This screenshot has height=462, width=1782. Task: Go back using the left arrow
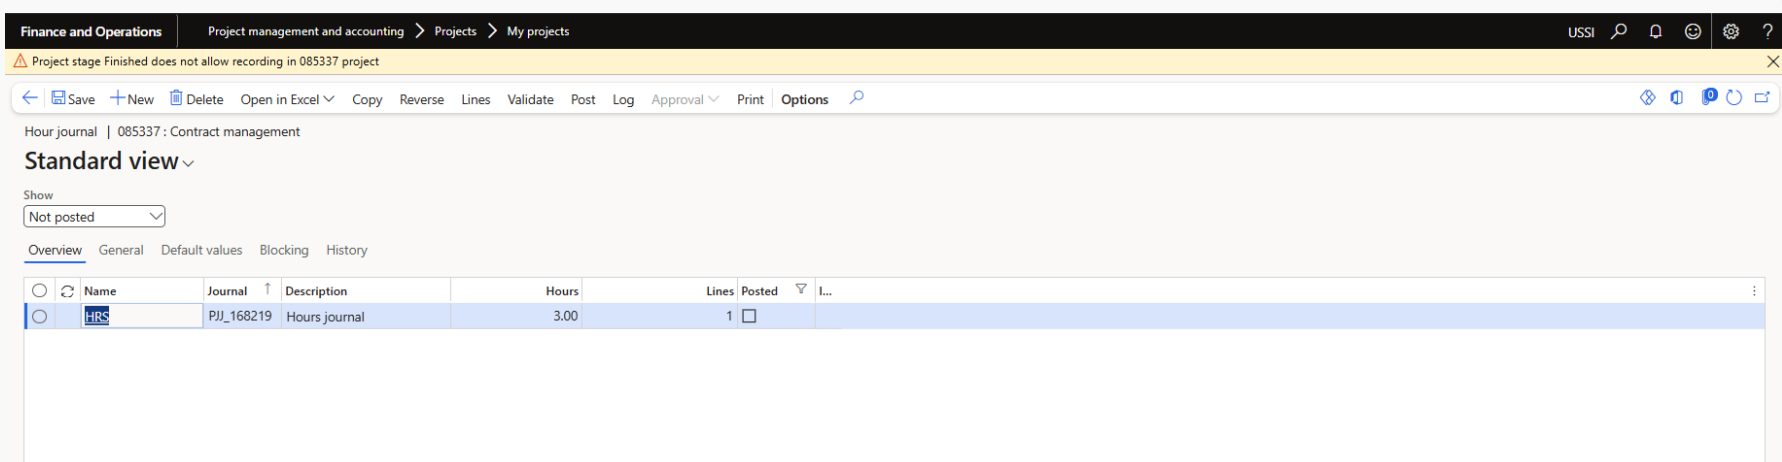click(30, 98)
